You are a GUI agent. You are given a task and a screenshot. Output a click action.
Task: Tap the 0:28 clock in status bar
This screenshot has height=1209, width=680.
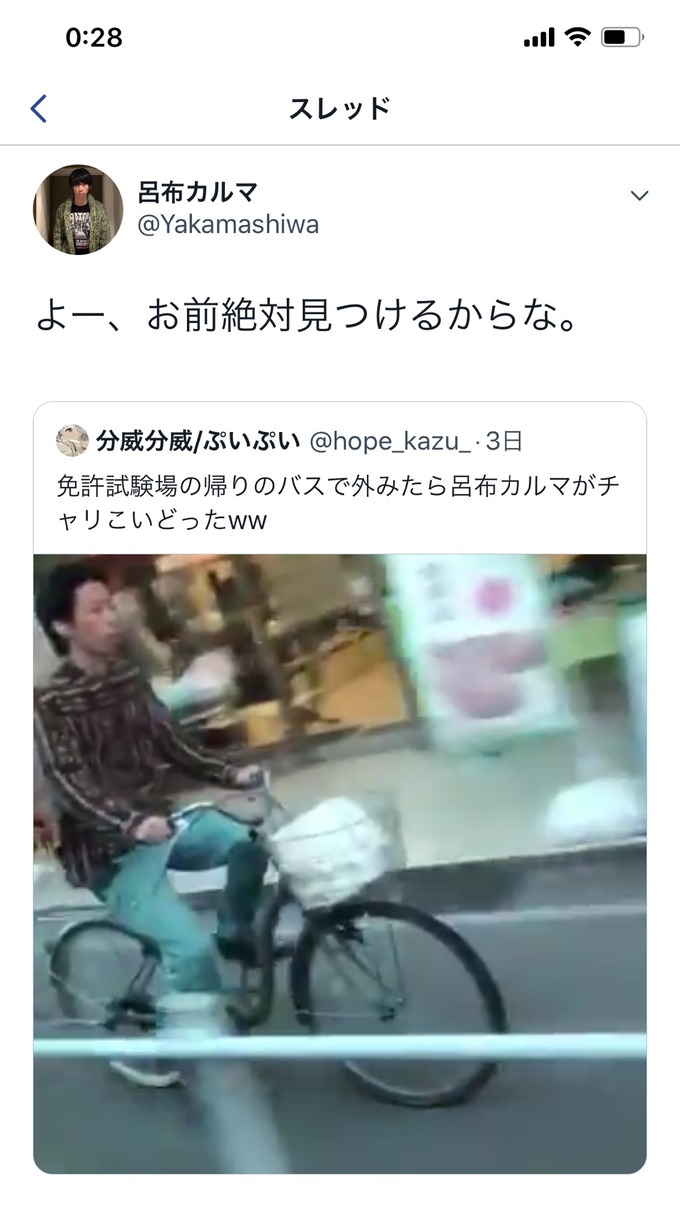point(94,38)
